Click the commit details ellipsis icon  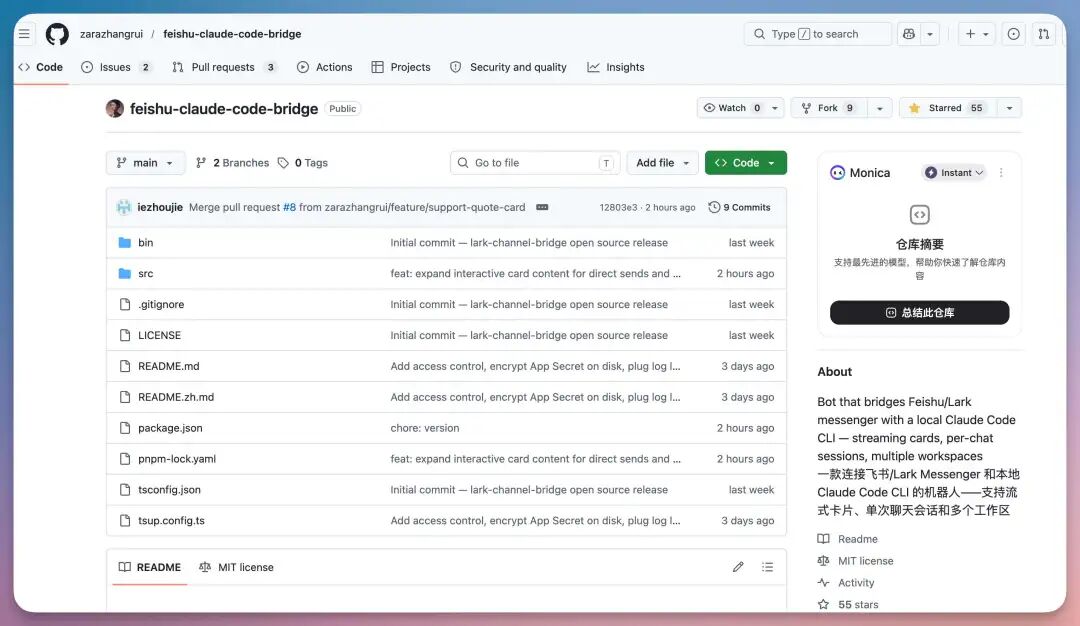(542, 207)
